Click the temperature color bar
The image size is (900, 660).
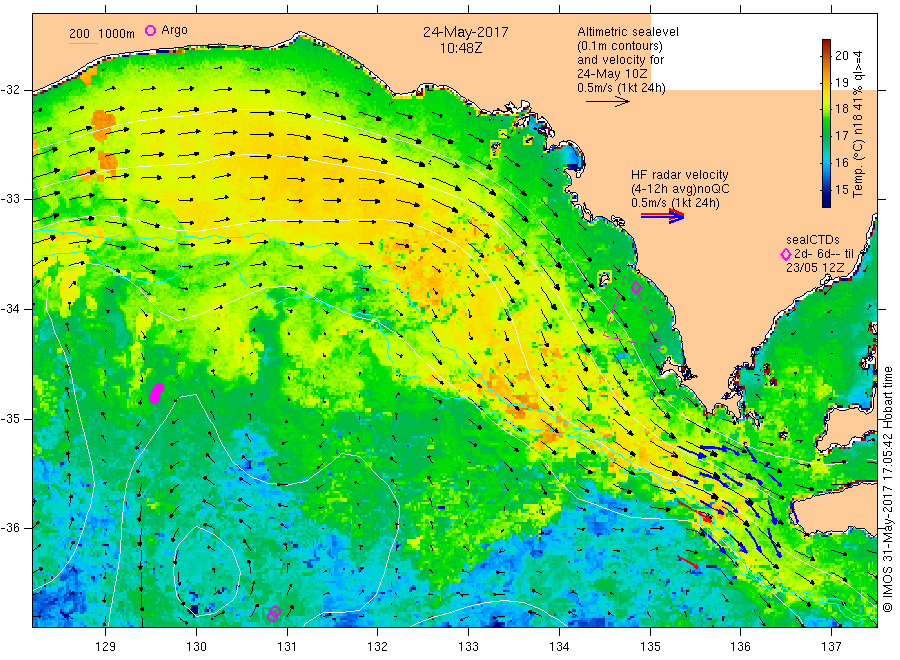(x=826, y=123)
